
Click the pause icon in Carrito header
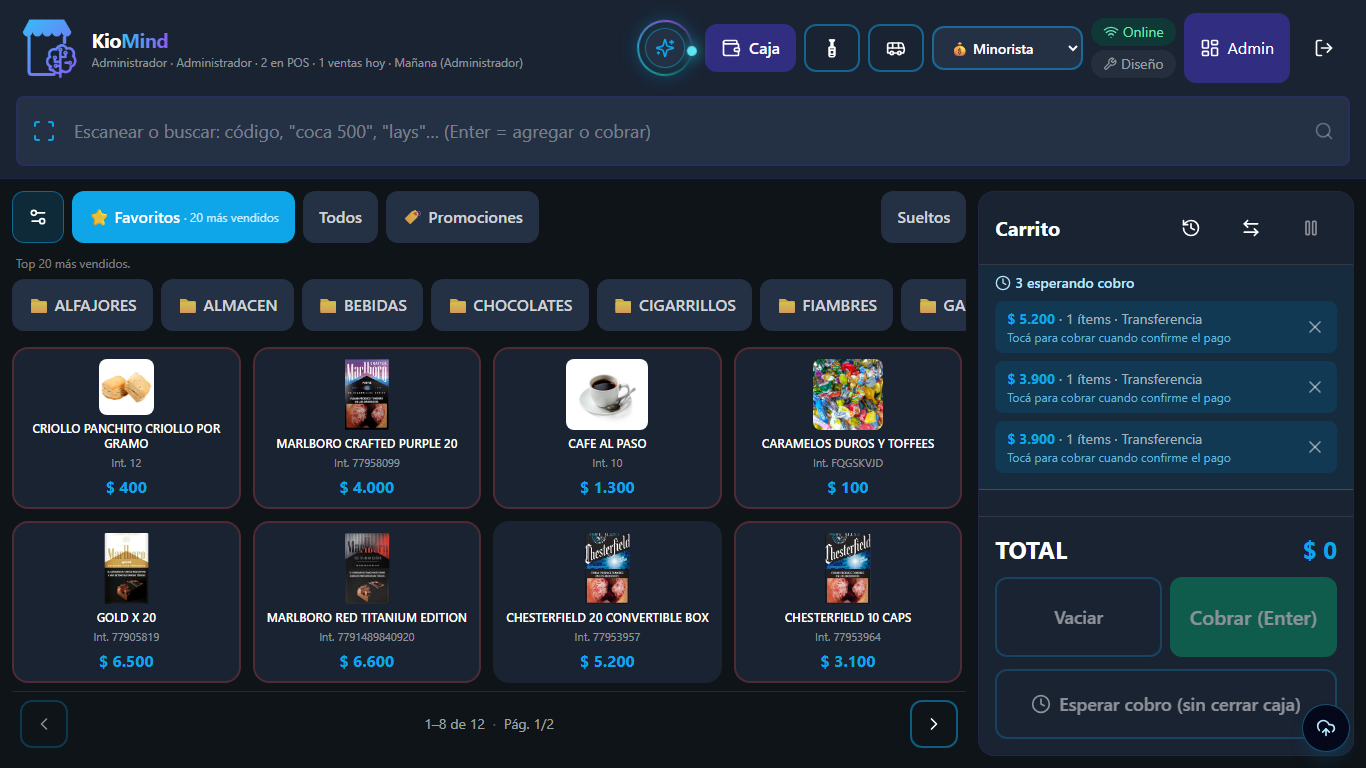tap(1310, 228)
